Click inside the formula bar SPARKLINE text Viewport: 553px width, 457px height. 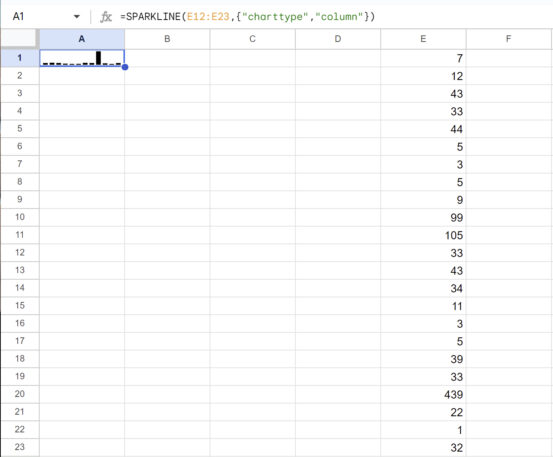pos(248,17)
